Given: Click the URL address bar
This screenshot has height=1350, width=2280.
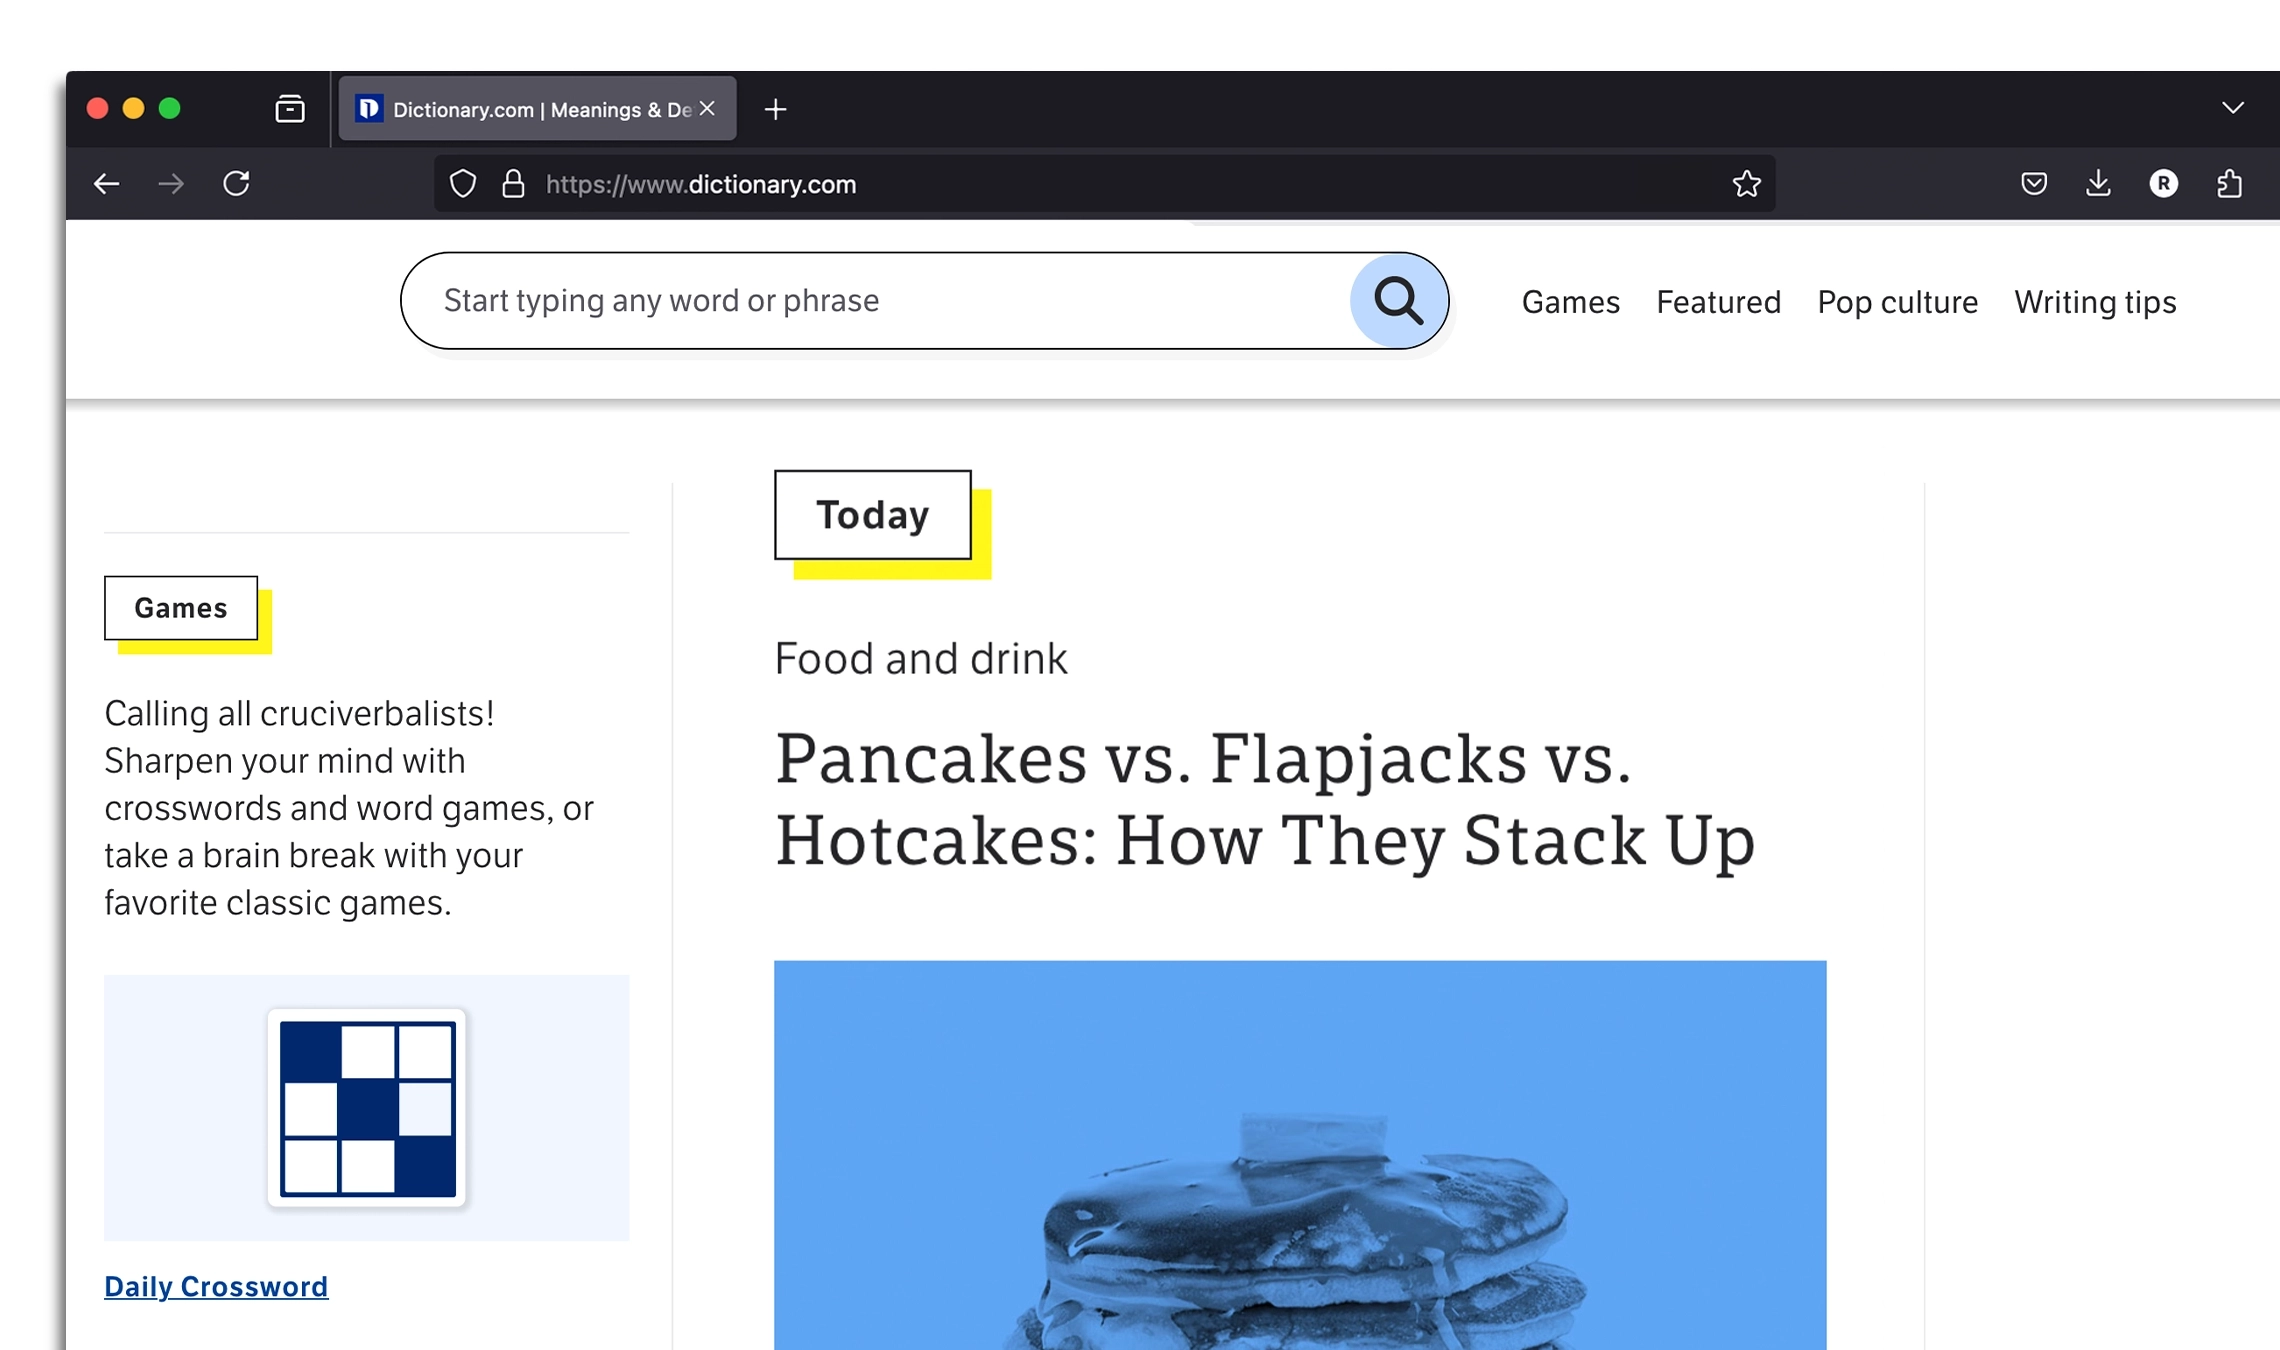Looking at the screenshot, I should 1105,184.
